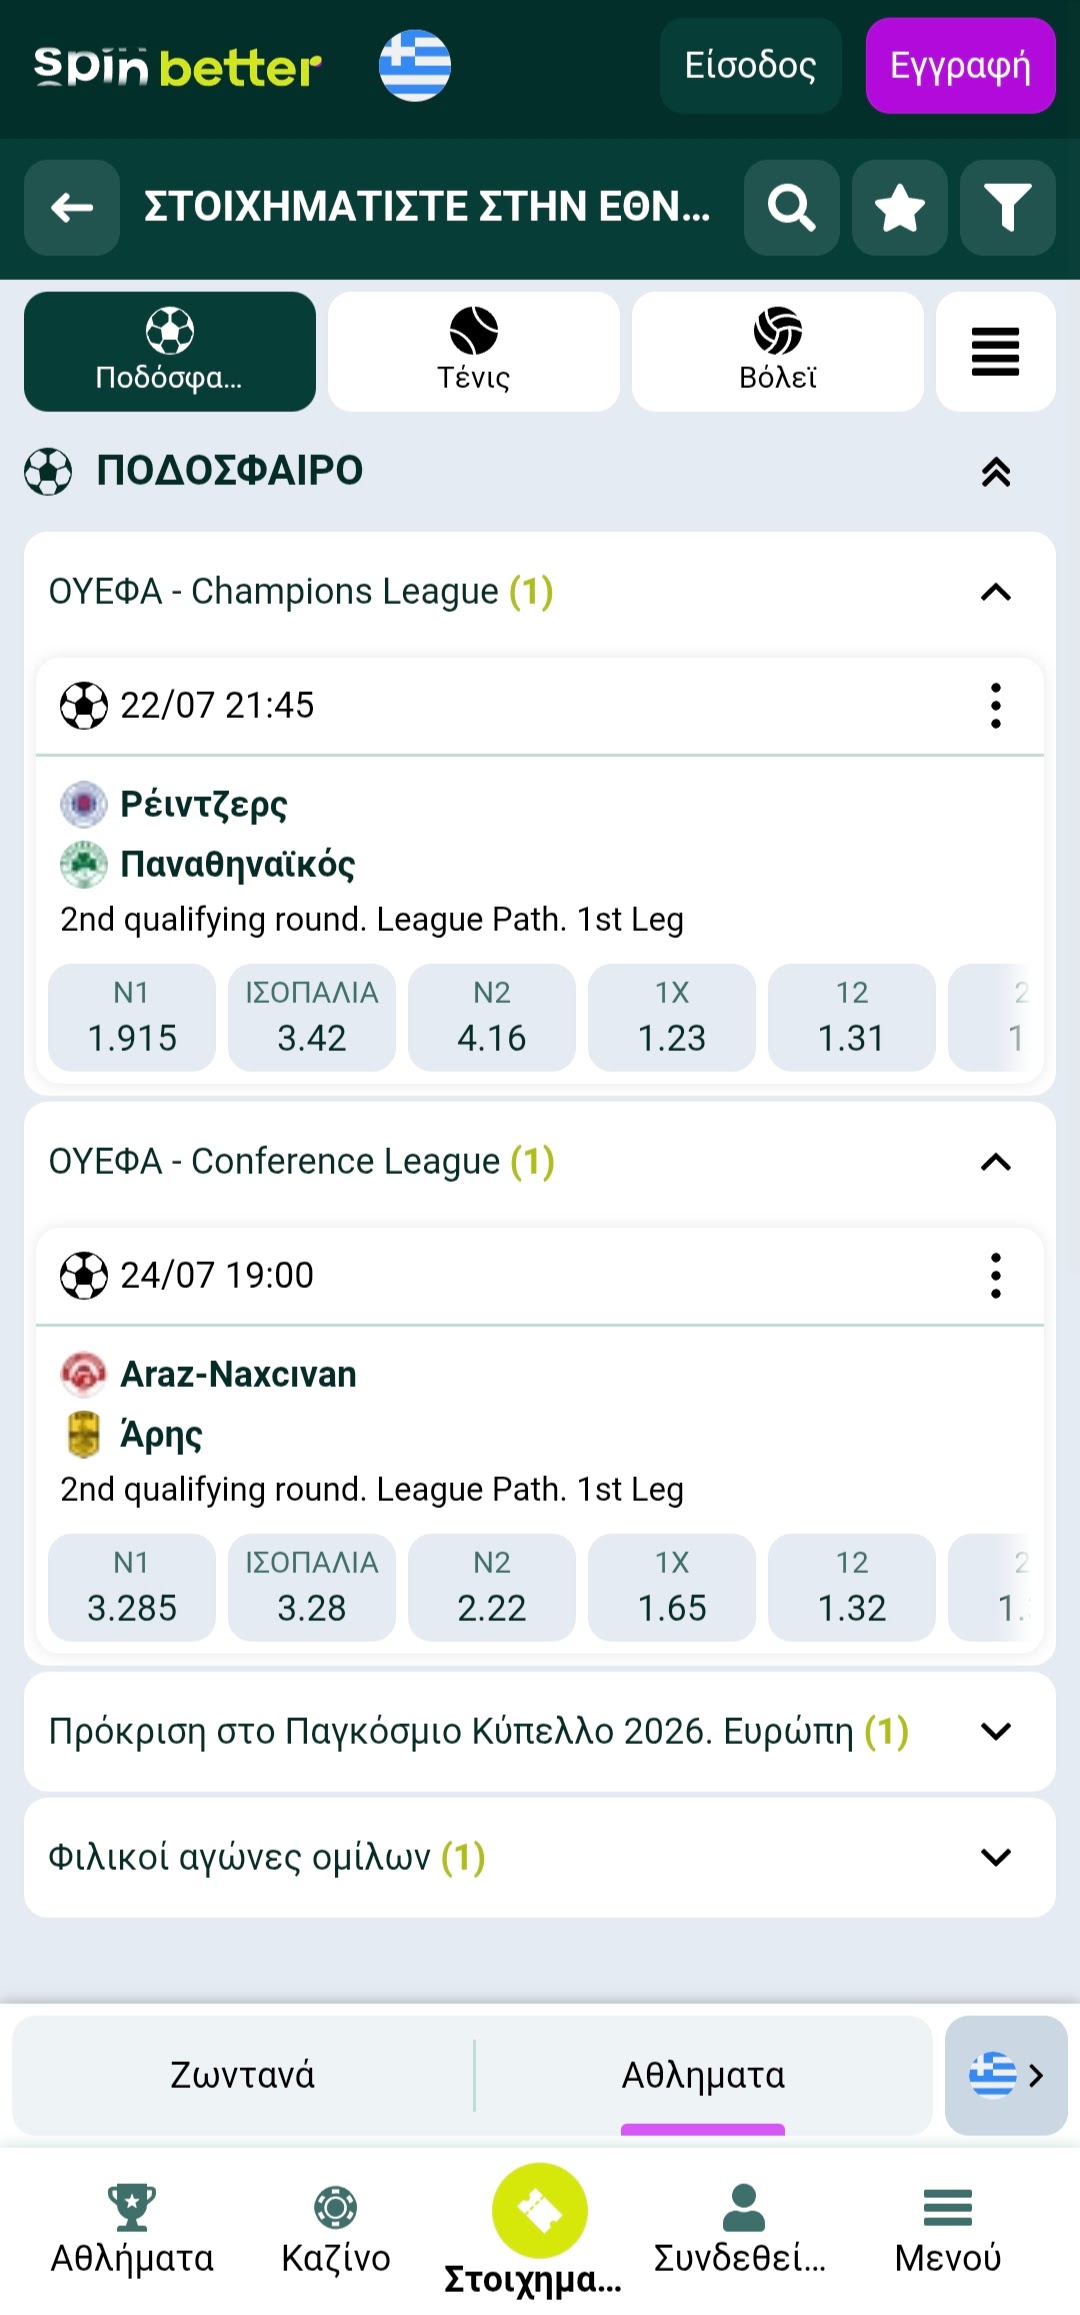Open more options for Rangers match
Screen dimensions: 1080x2315
(995, 706)
